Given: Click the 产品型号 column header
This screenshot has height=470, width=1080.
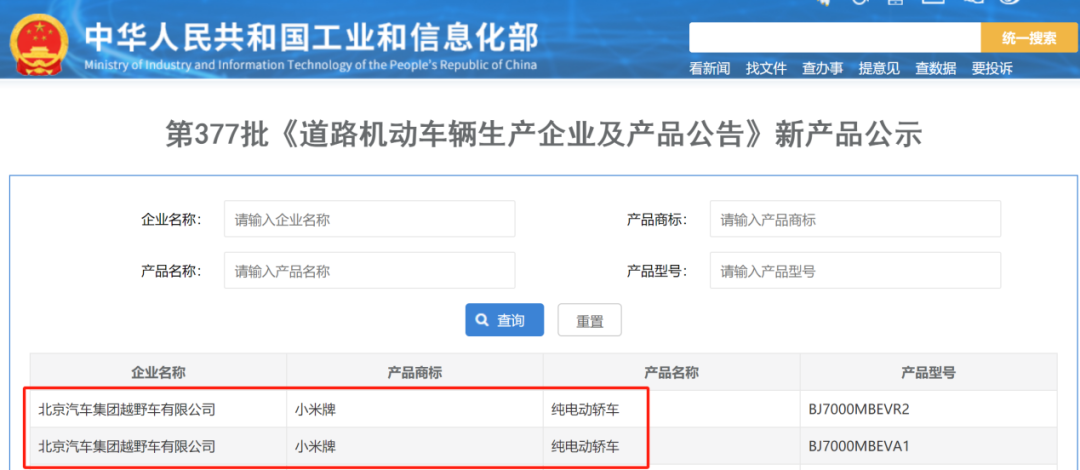Looking at the screenshot, I should [x=928, y=373].
